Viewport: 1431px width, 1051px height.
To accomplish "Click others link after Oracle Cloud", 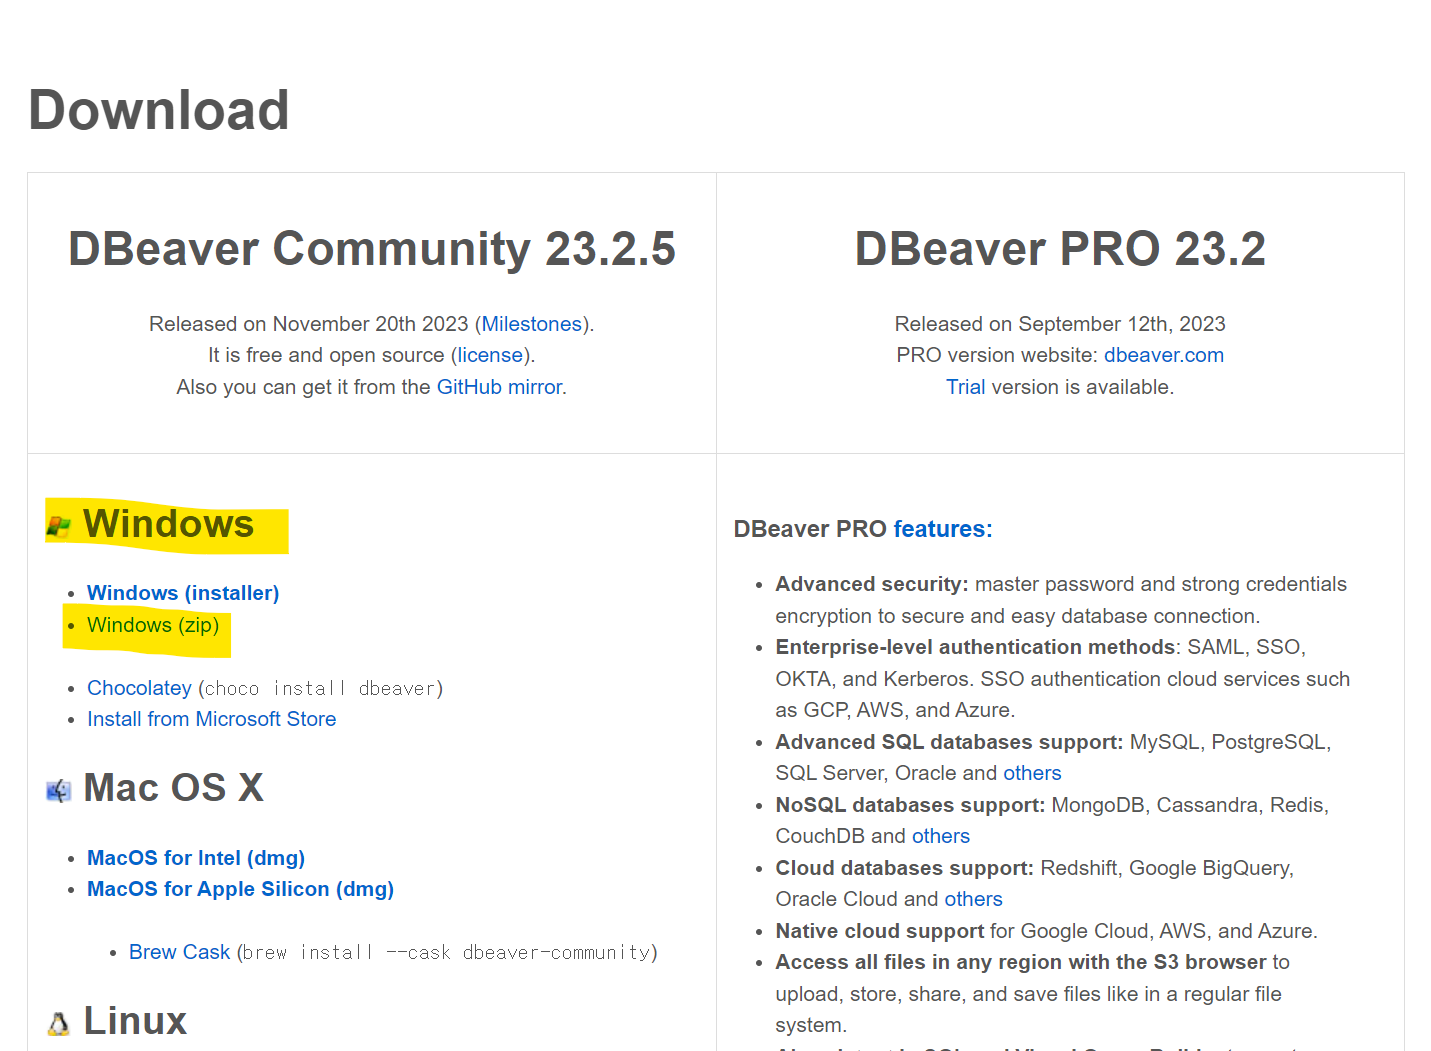I will point(973,899).
